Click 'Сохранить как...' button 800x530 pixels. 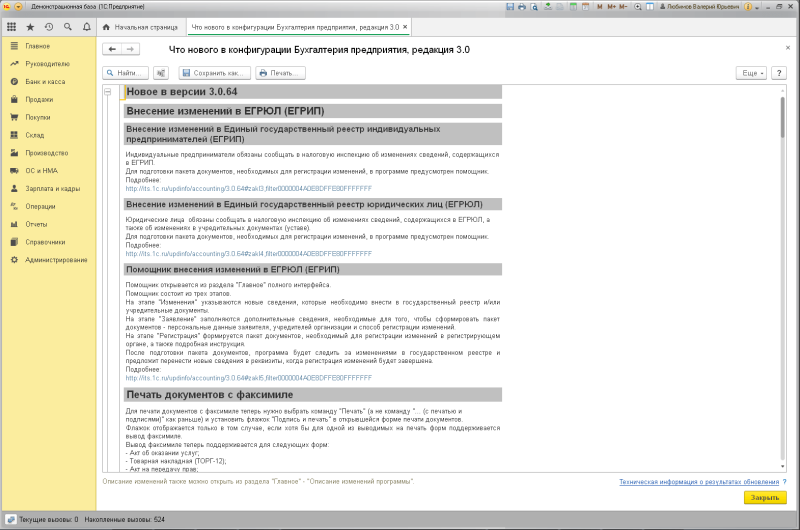click(215, 73)
